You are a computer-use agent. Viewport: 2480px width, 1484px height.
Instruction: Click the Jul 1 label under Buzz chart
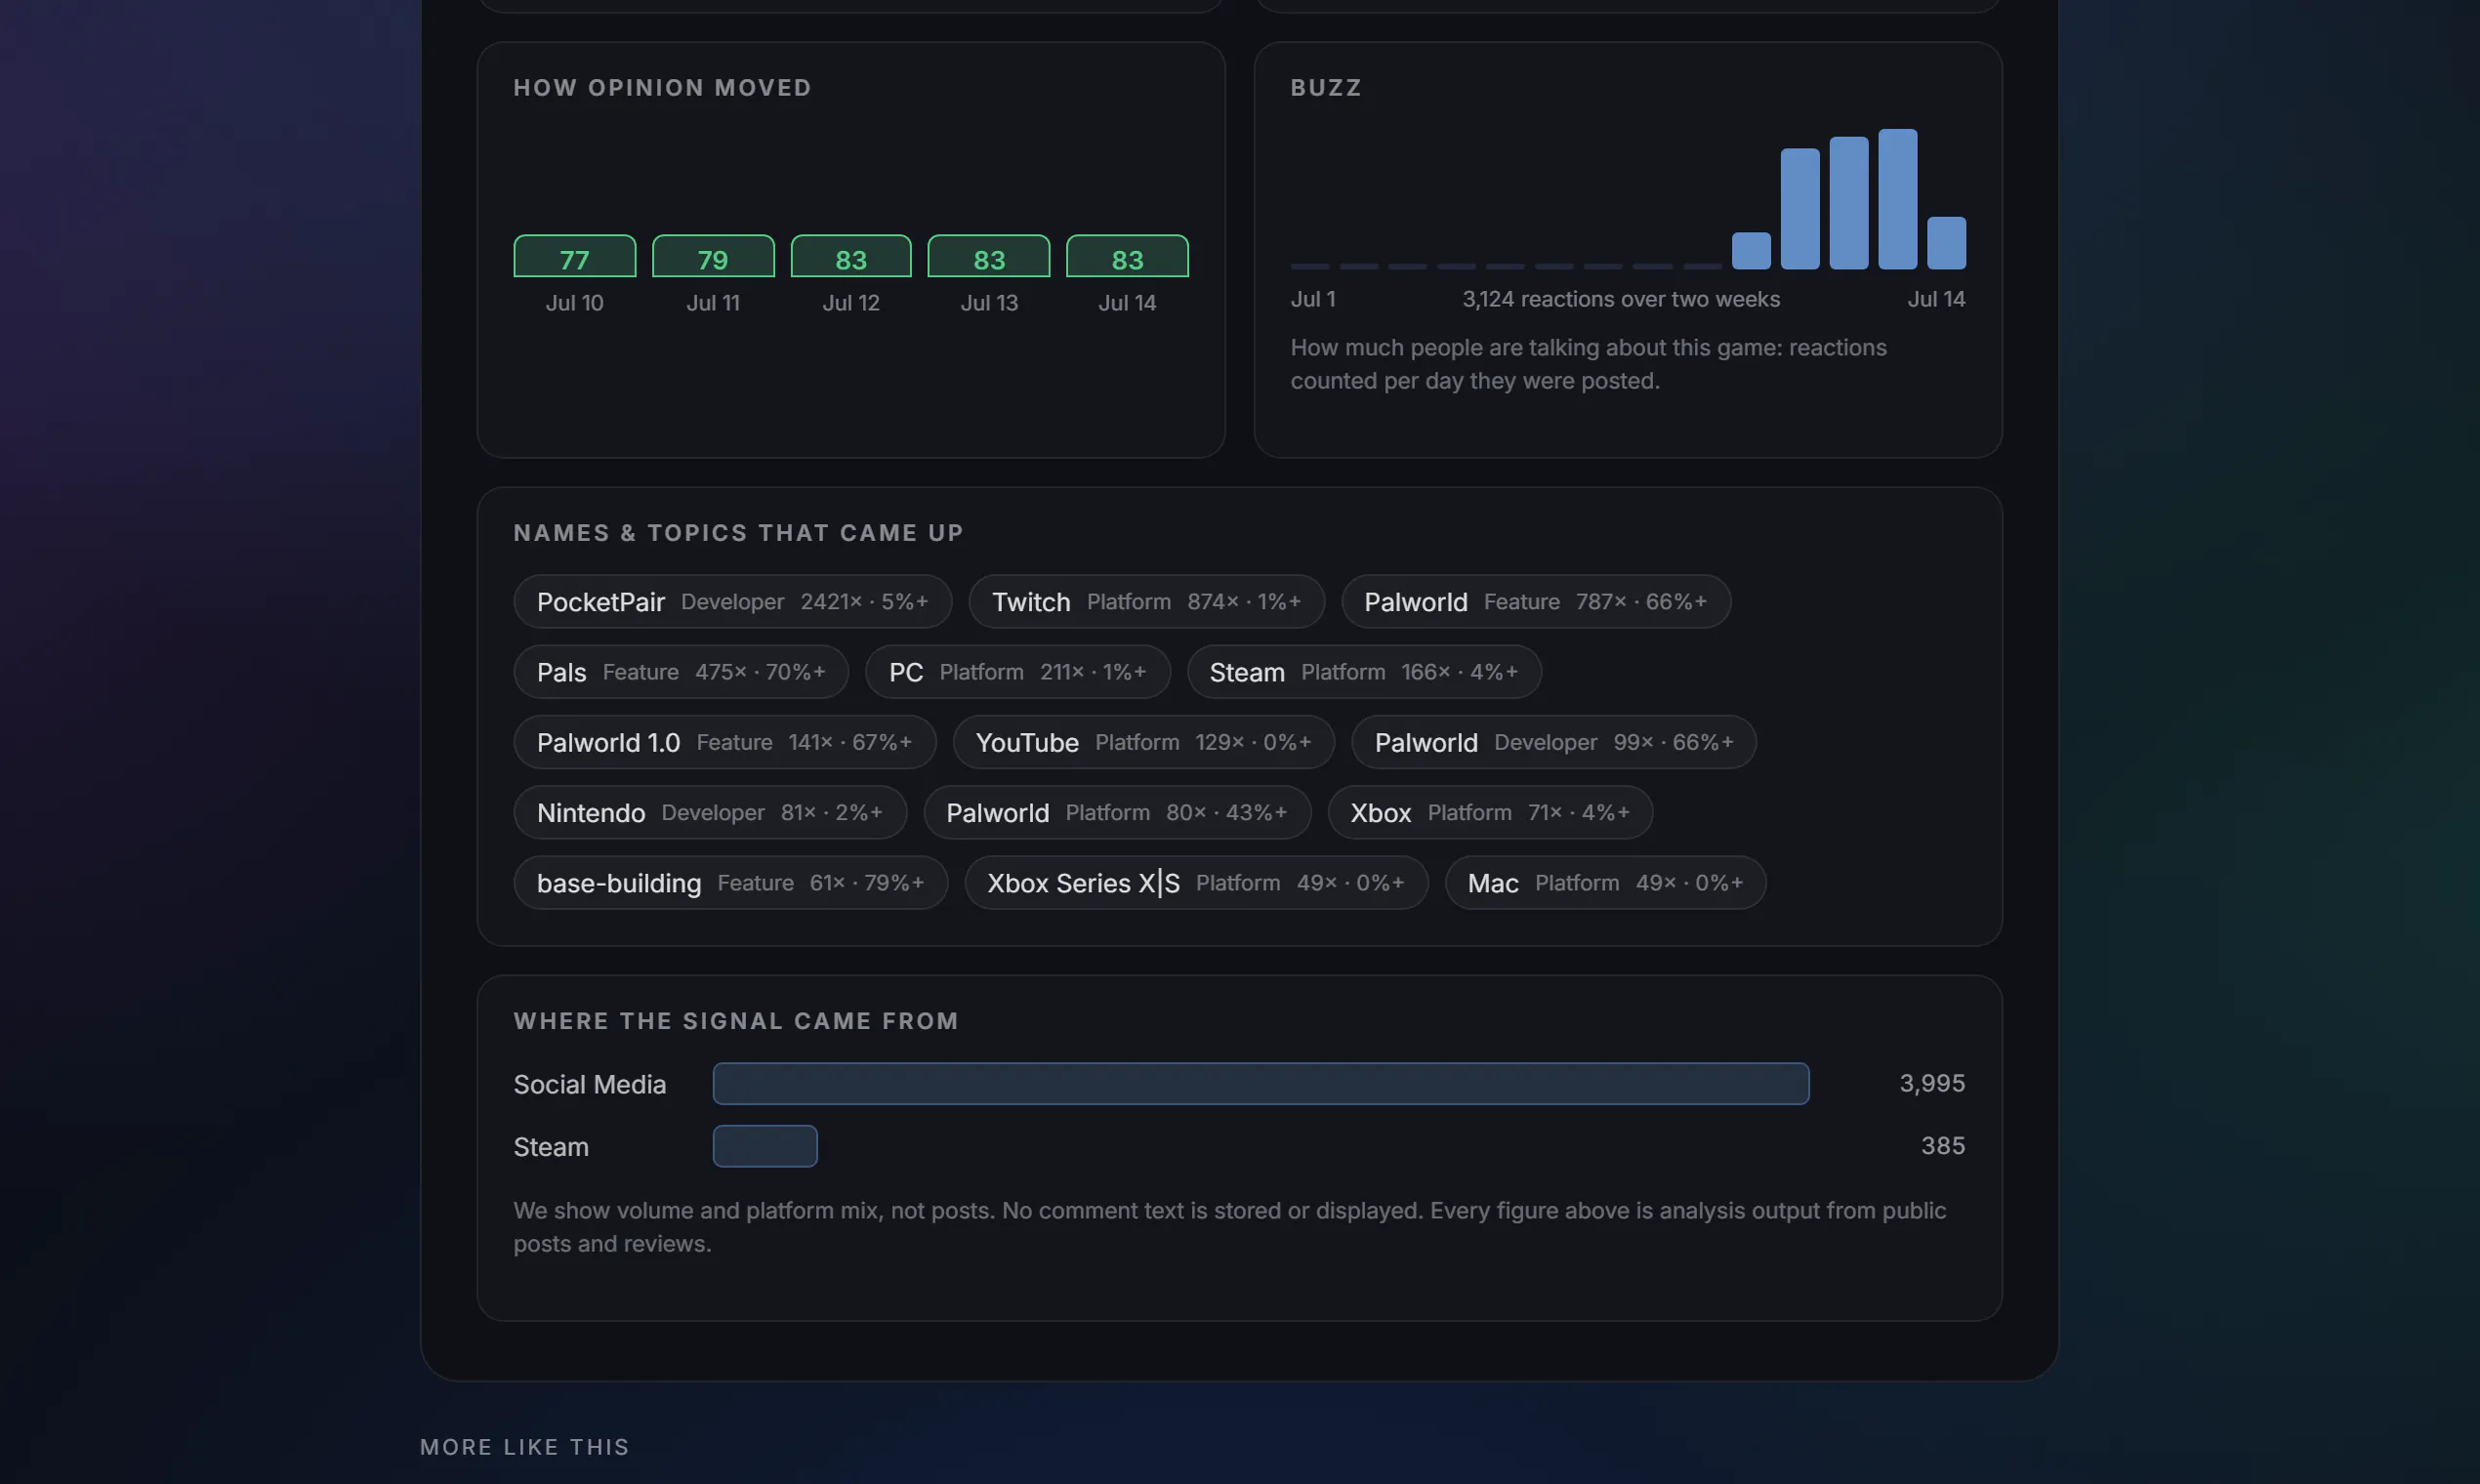coord(1312,299)
